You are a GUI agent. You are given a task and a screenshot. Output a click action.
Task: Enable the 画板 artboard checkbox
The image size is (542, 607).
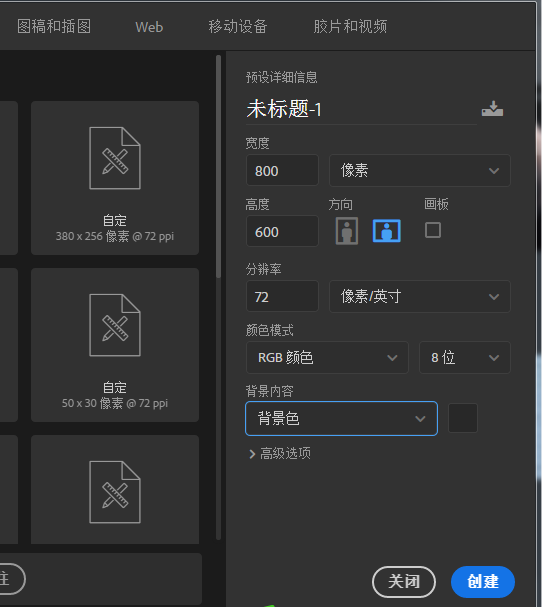(432, 230)
